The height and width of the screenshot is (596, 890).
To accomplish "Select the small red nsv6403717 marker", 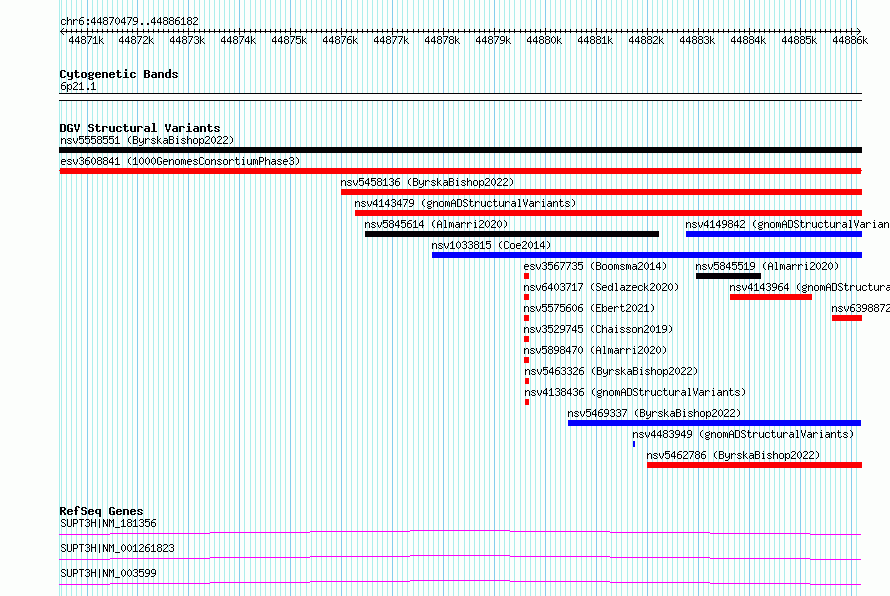I will pyautogui.click(x=526, y=297).
